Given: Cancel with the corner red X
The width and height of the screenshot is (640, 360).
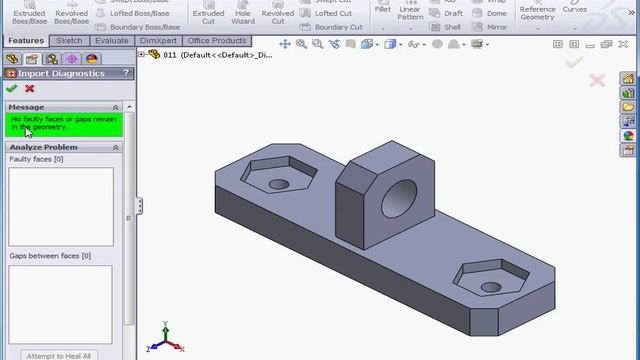Looking at the screenshot, I should pos(597,80).
